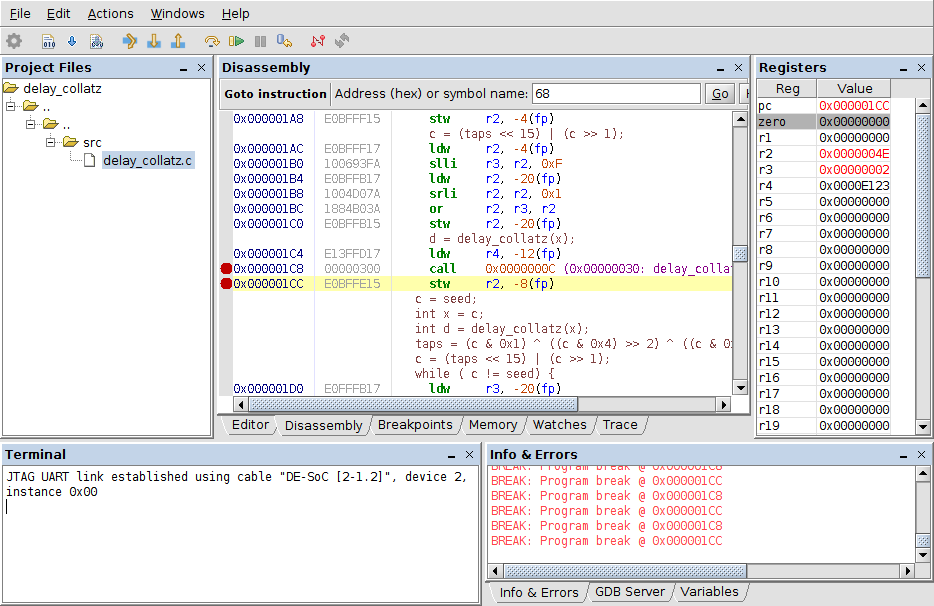Click the delay_collatz project folder icon
934x606 pixels.
click(11, 88)
